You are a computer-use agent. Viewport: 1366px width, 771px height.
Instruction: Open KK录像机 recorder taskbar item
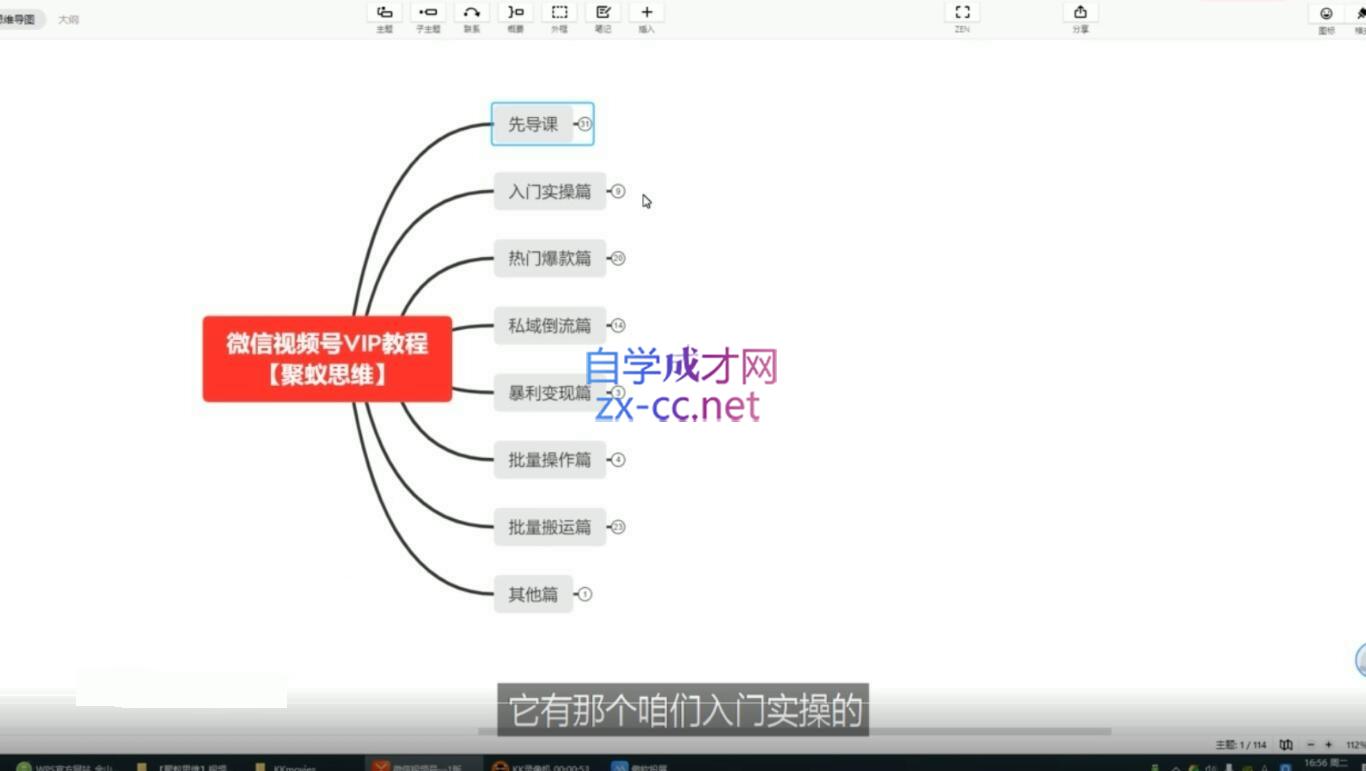541,765
